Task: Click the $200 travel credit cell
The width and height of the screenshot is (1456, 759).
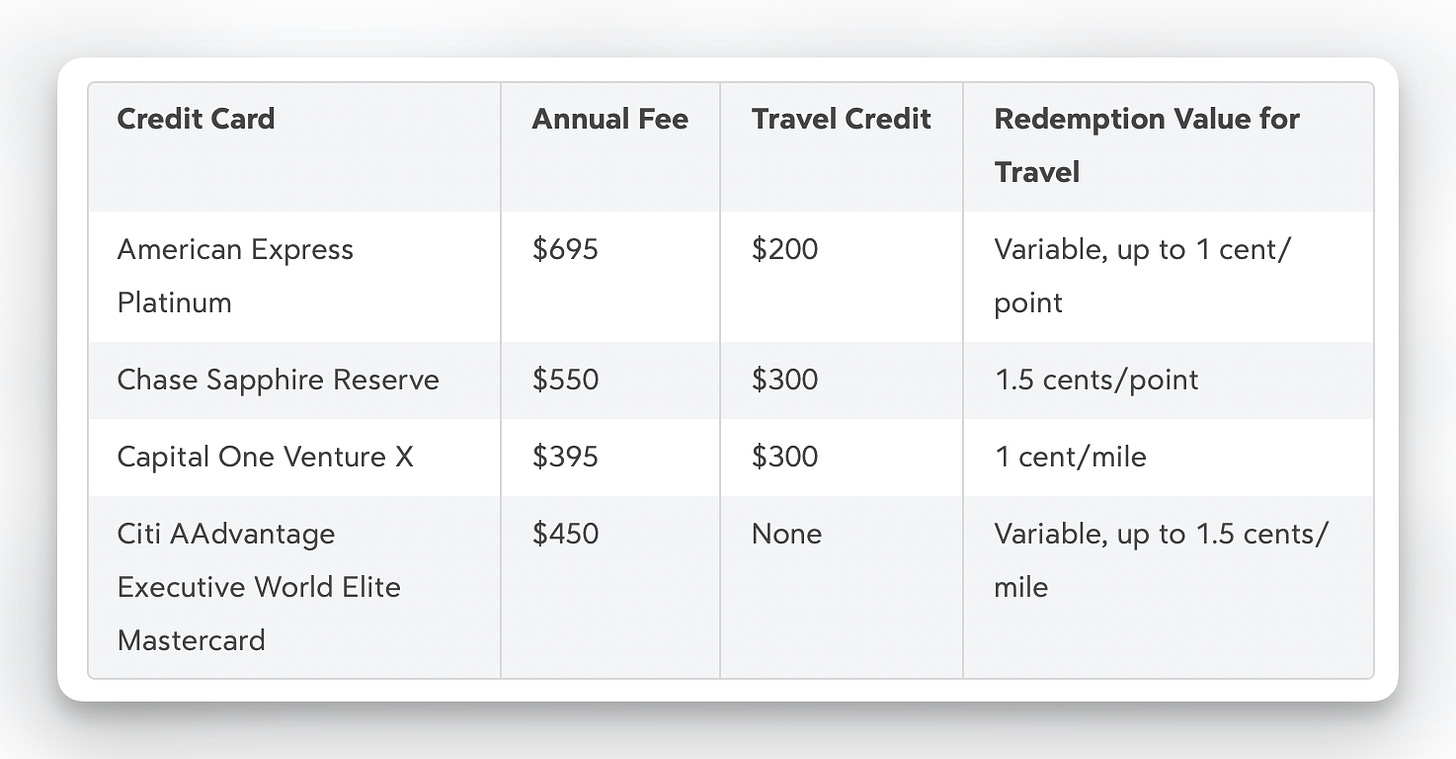Action: (785, 249)
